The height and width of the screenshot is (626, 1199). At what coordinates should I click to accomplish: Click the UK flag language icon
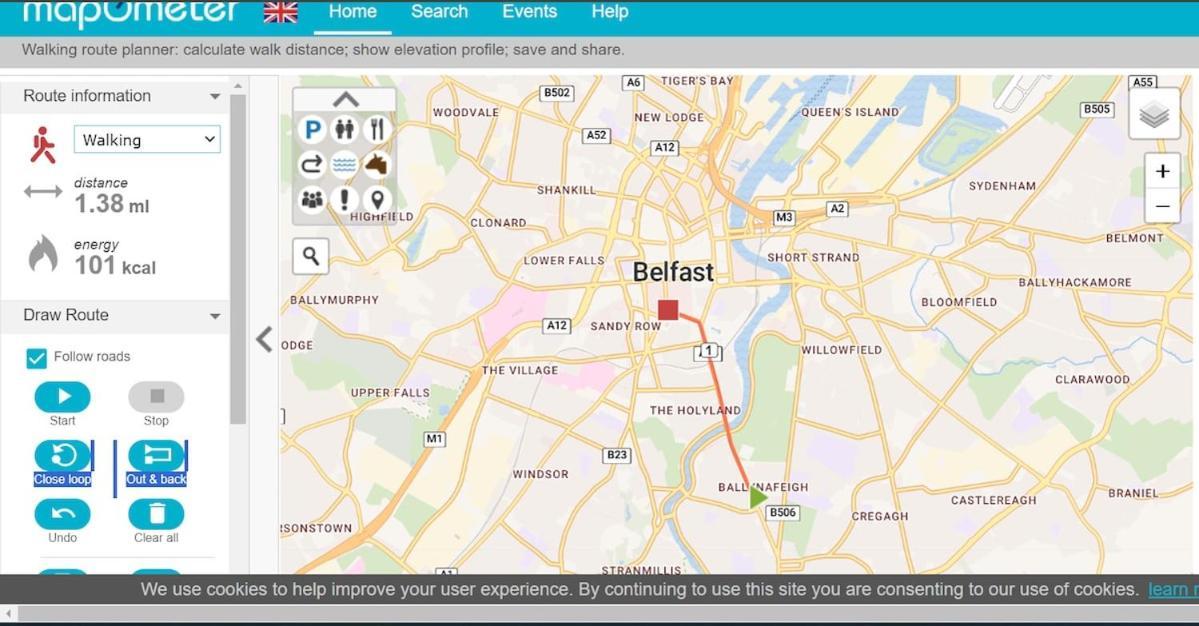point(281,12)
